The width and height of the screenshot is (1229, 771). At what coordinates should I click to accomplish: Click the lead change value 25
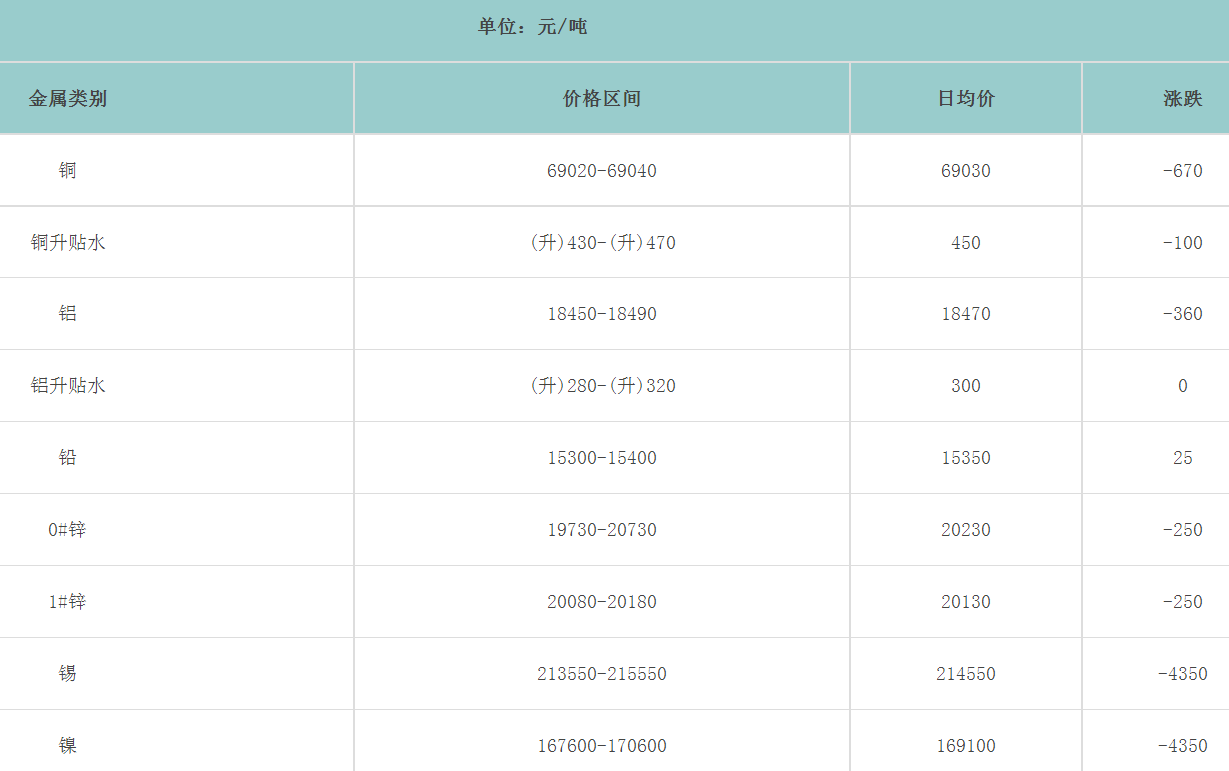(1182, 458)
